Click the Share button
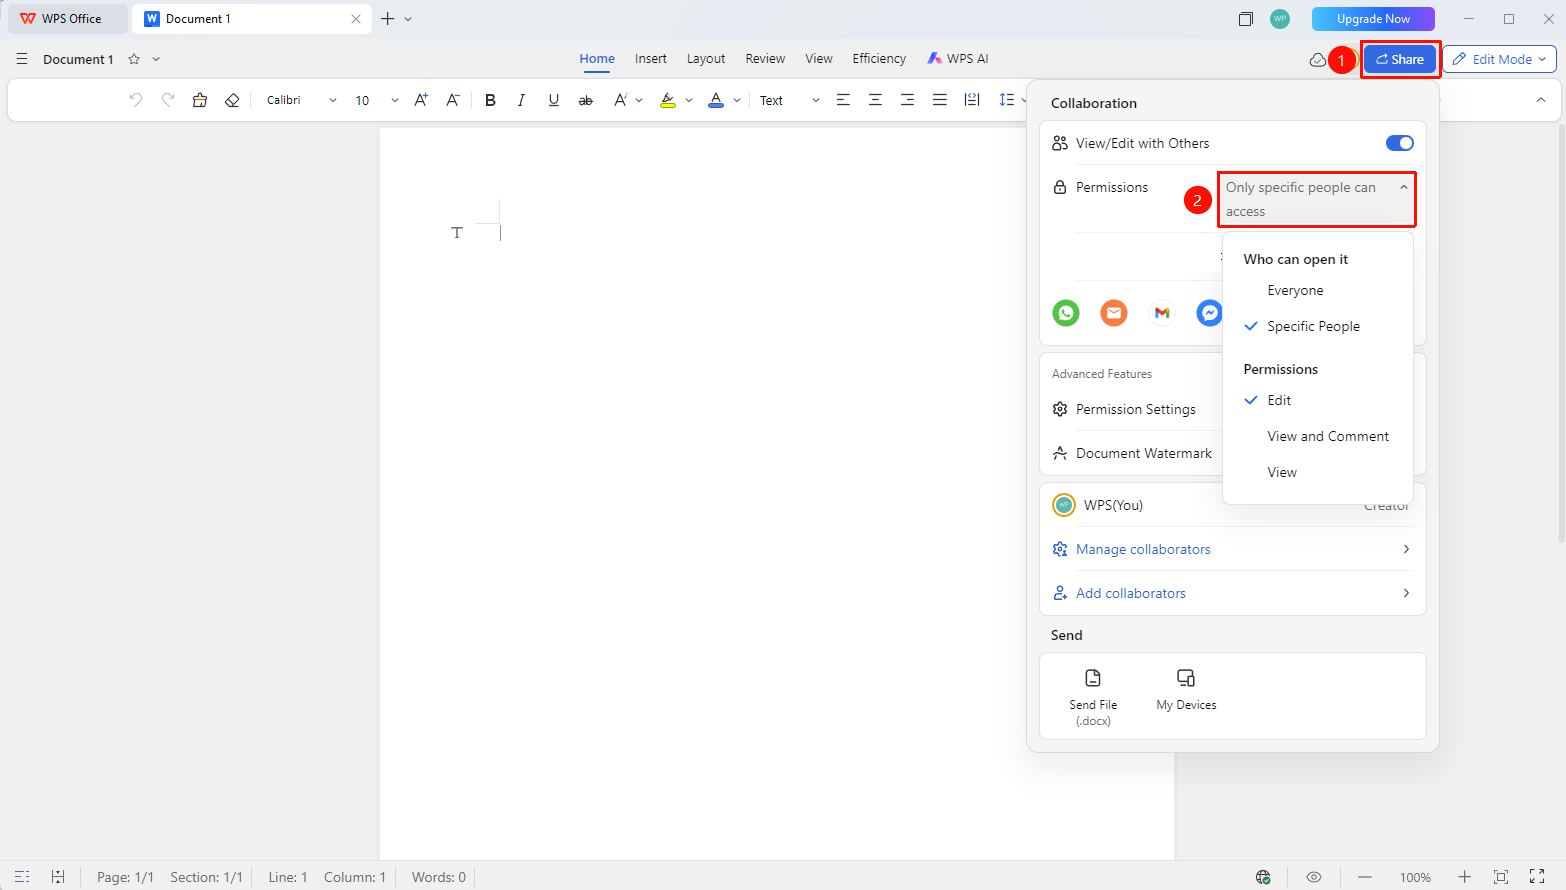Viewport: 1566px width, 890px height. (1400, 60)
